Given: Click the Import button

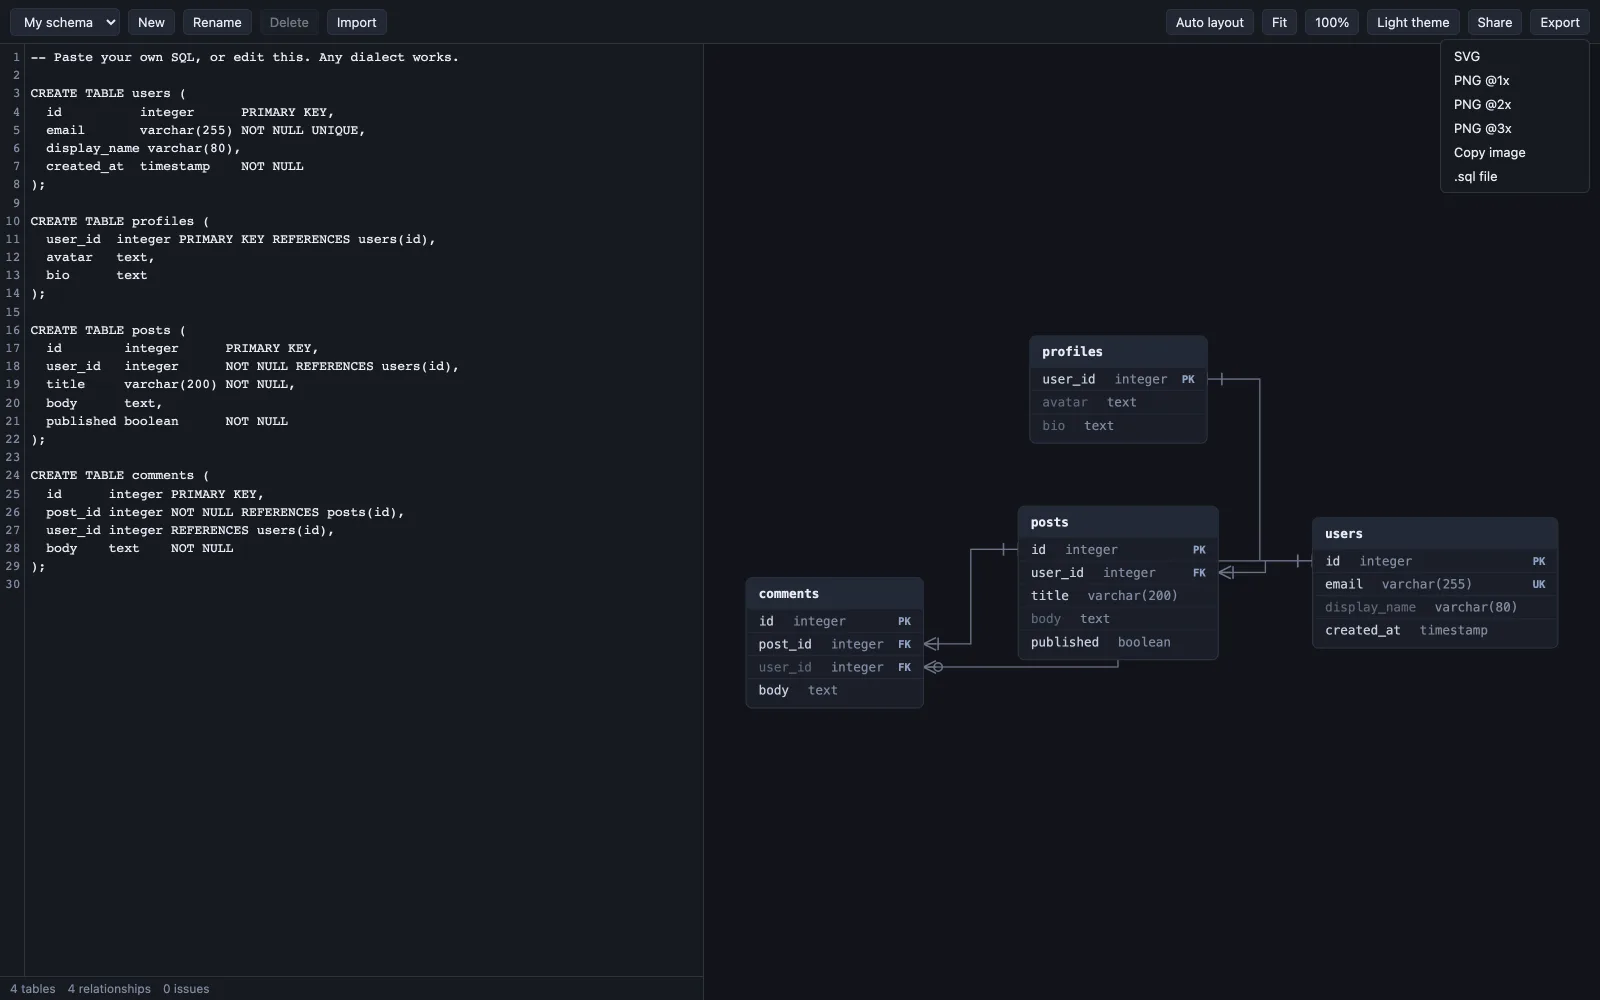Looking at the screenshot, I should pos(356,22).
